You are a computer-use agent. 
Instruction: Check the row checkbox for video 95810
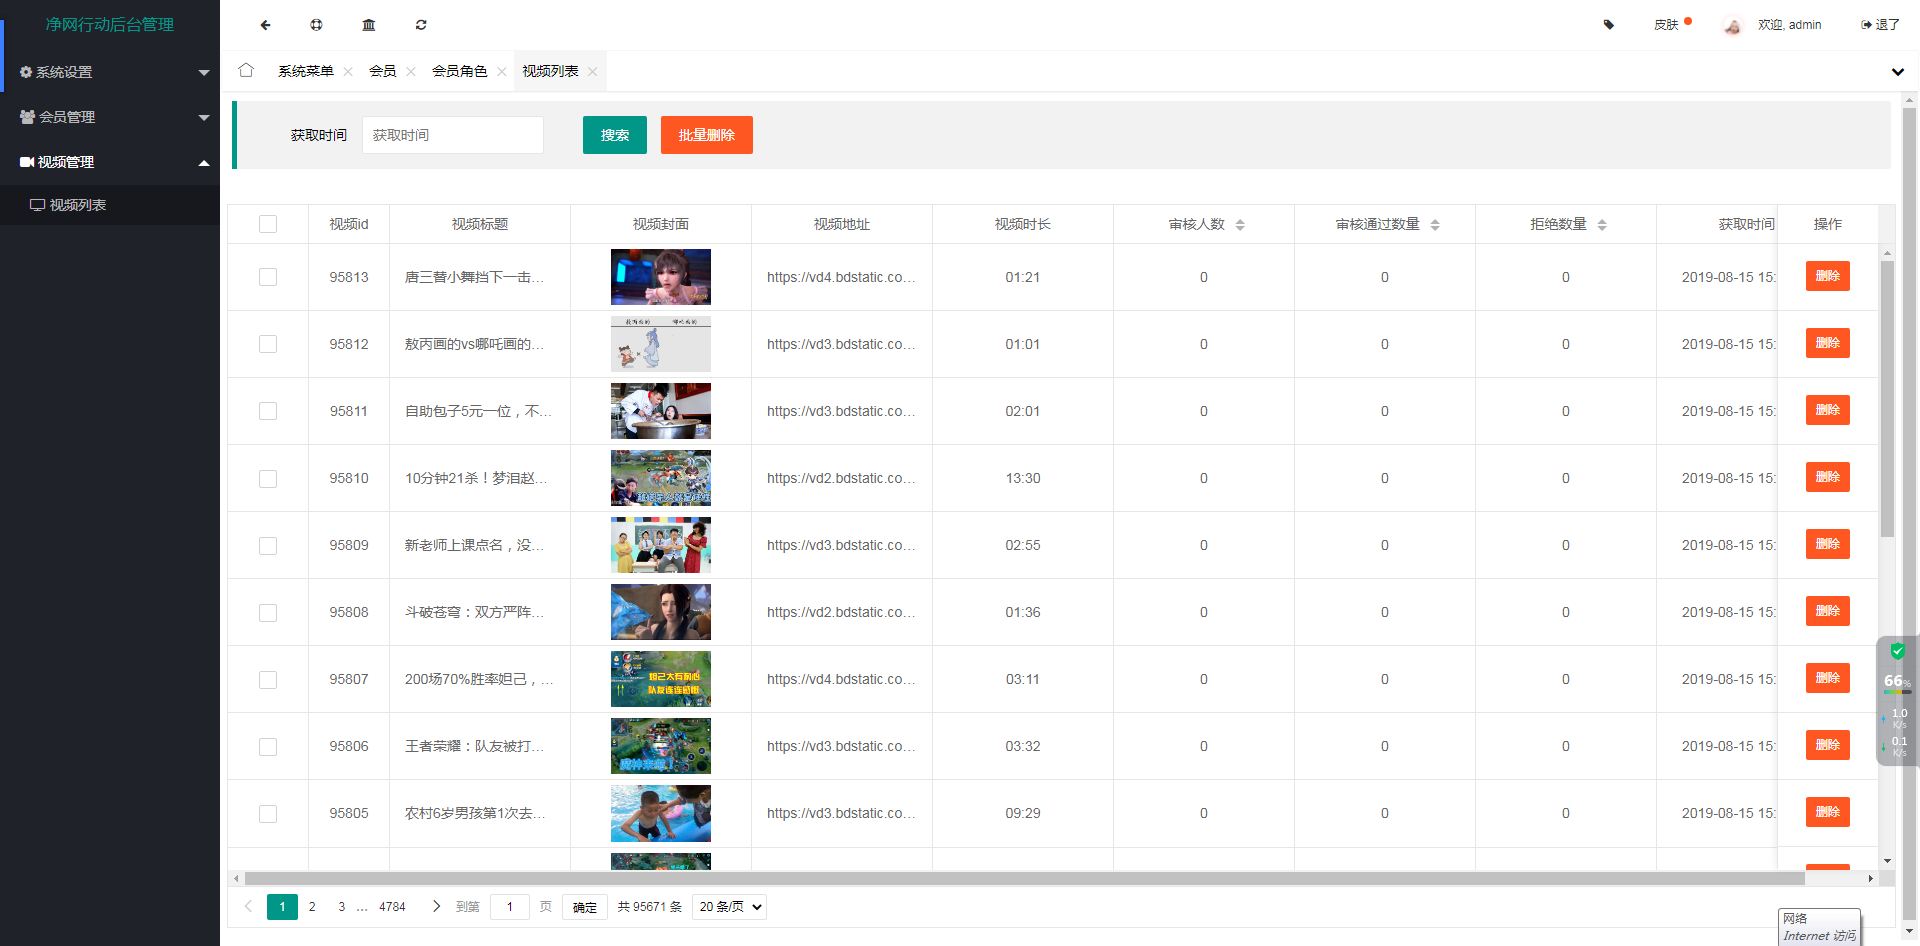(x=268, y=479)
